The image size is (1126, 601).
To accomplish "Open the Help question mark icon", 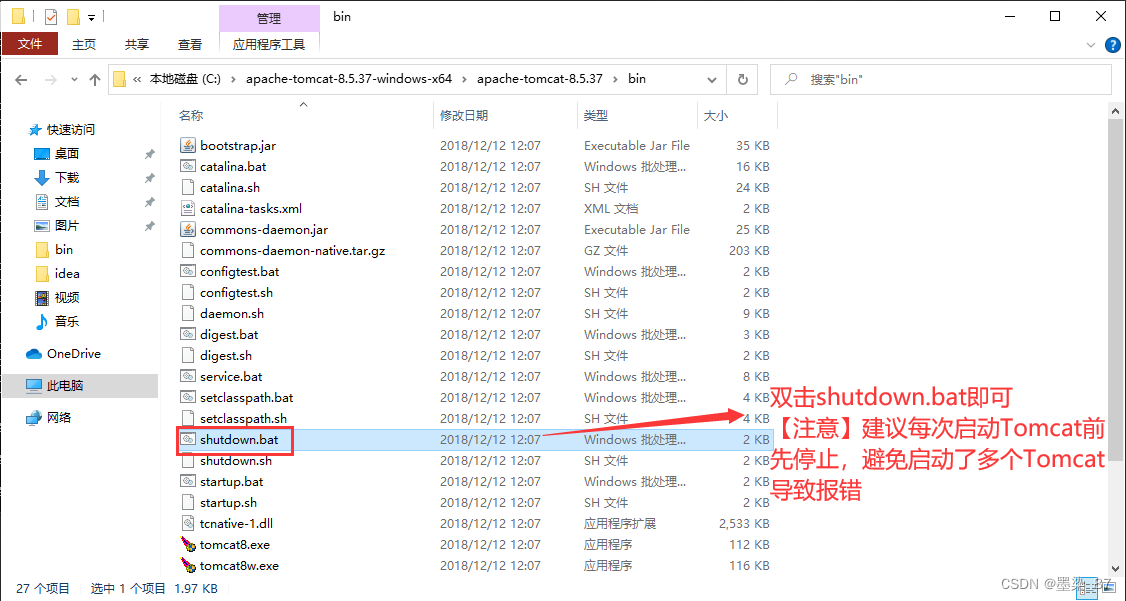I will coord(1110,45).
